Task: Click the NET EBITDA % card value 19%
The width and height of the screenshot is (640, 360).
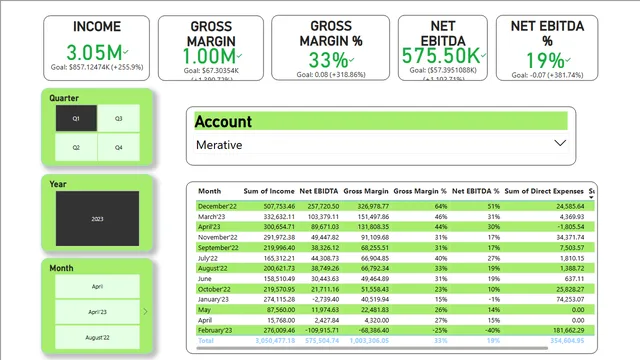Action: click(x=545, y=61)
